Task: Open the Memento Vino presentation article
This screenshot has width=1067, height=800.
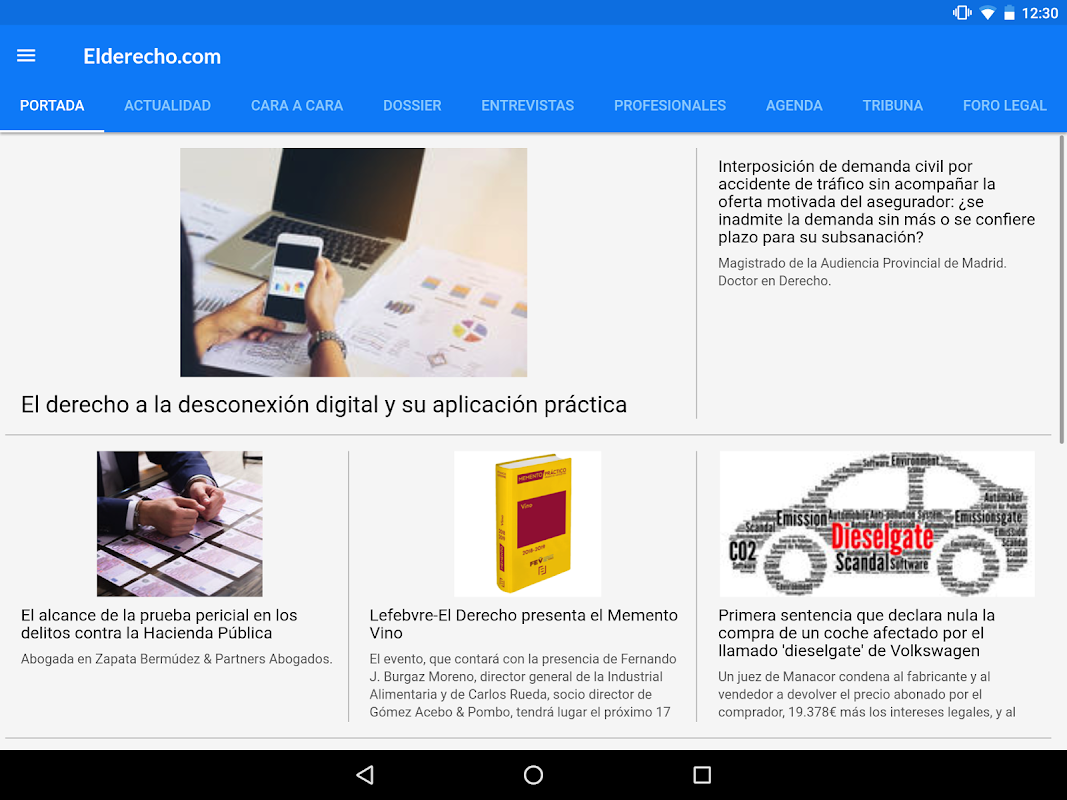Action: [523, 624]
